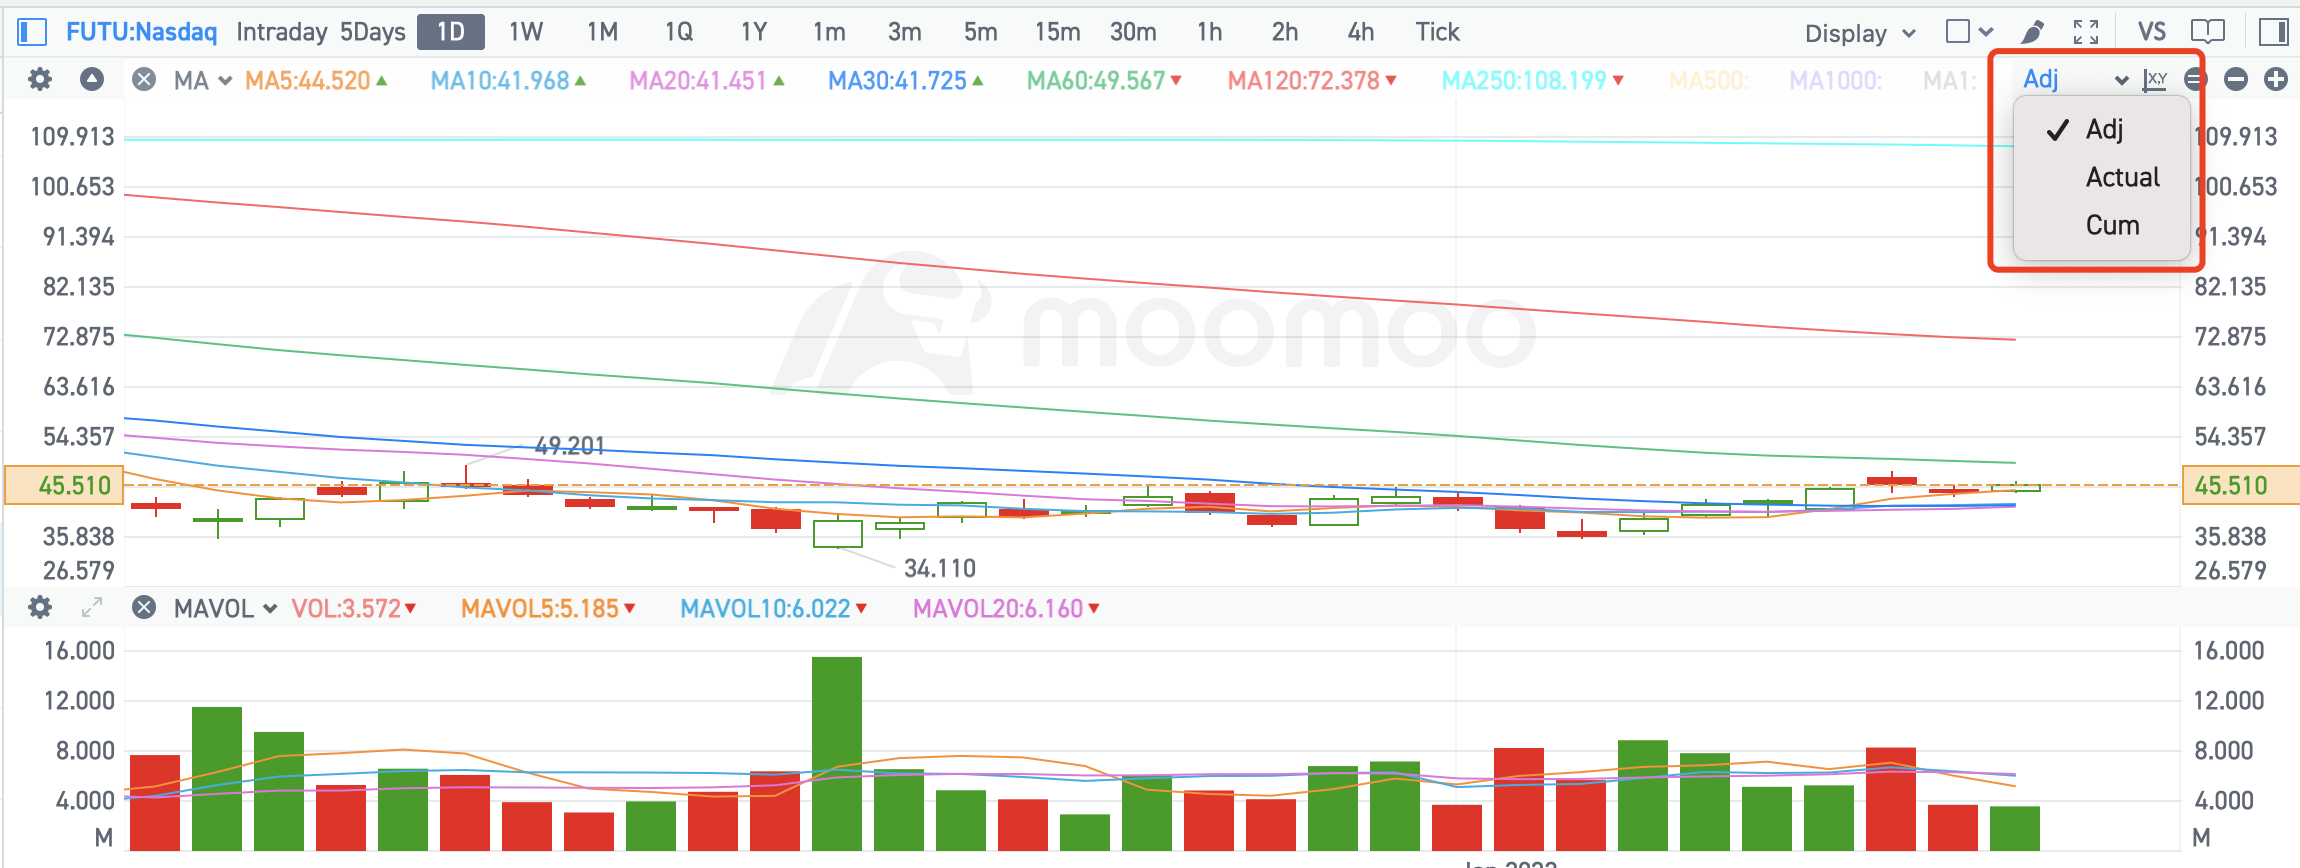Remove the MA indicator using its X icon
This screenshot has width=2300, height=868.
click(144, 79)
